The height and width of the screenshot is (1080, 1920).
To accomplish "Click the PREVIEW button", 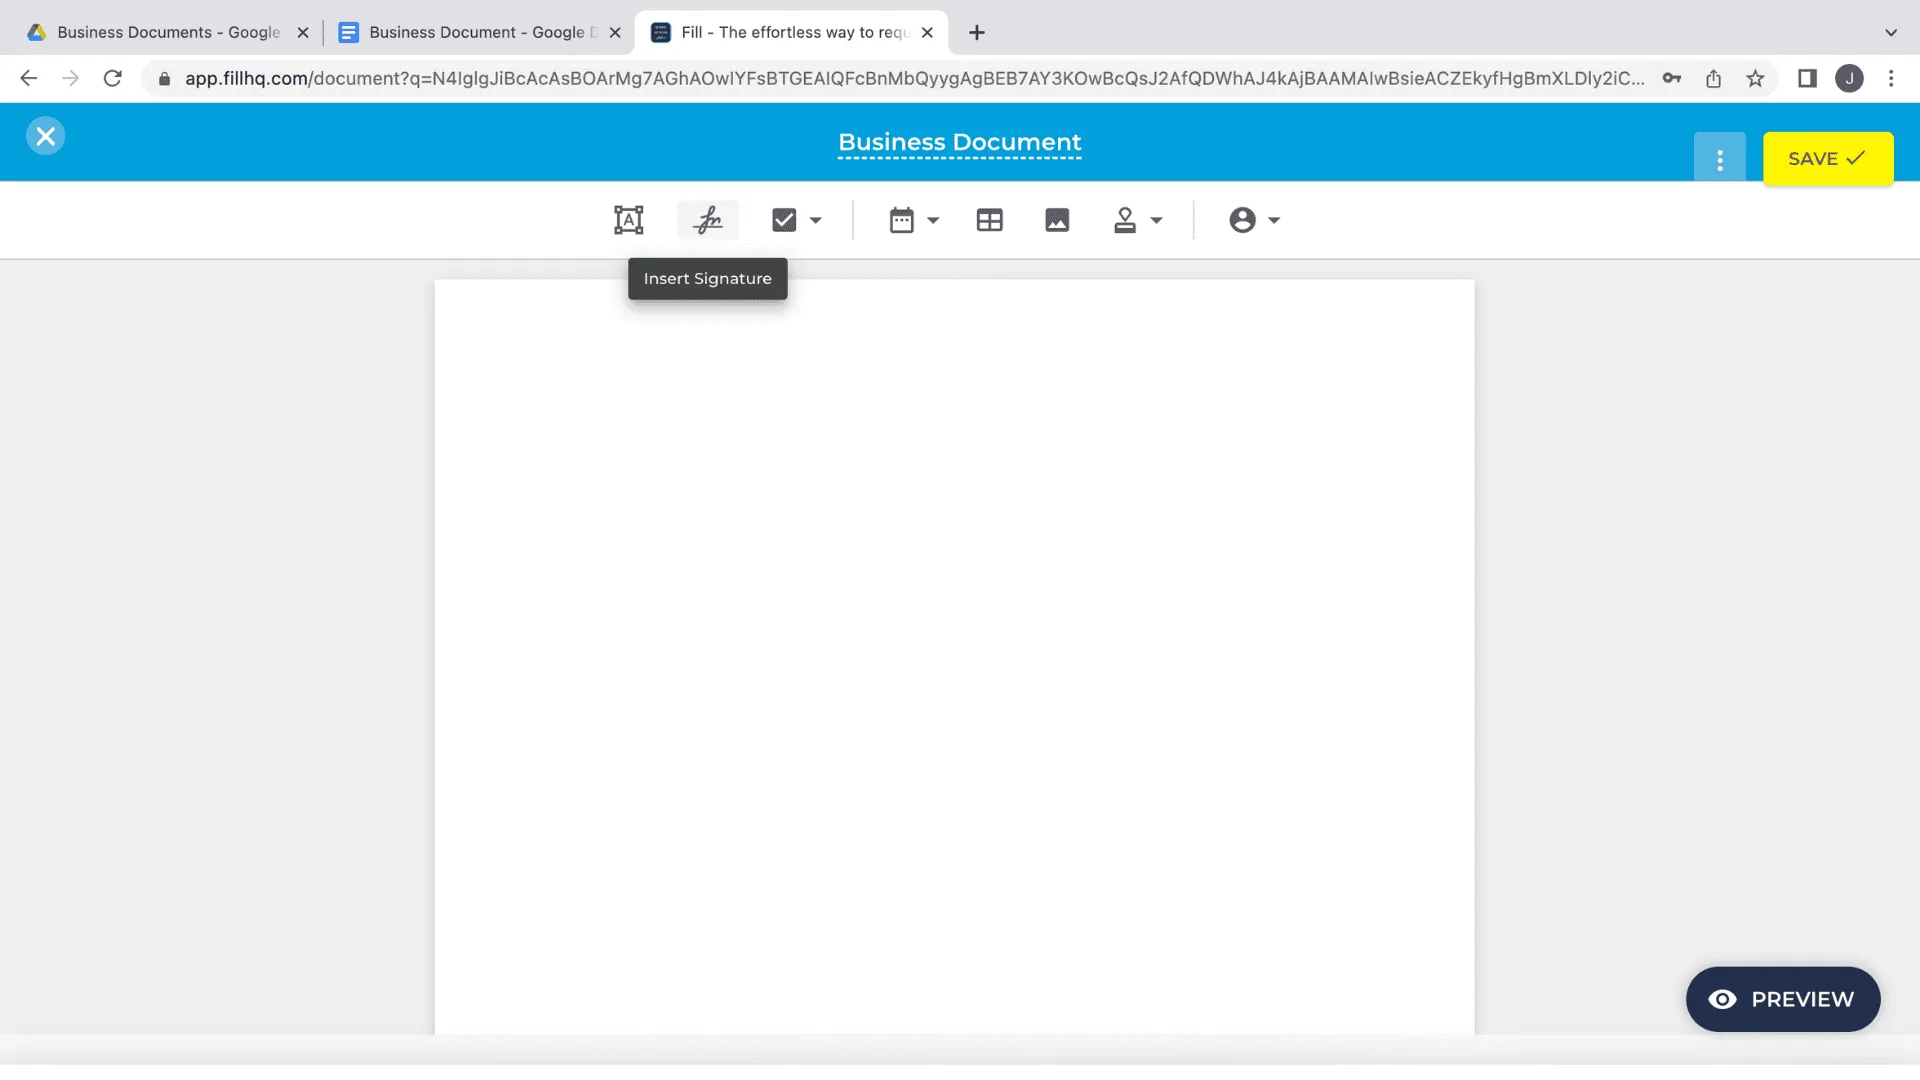I will (x=1782, y=999).
